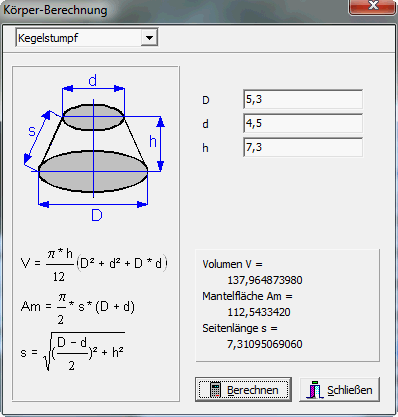Screen dimensions: 398x417
Task: Click the Körper-Berechnung title bar text
Action: coord(55,10)
